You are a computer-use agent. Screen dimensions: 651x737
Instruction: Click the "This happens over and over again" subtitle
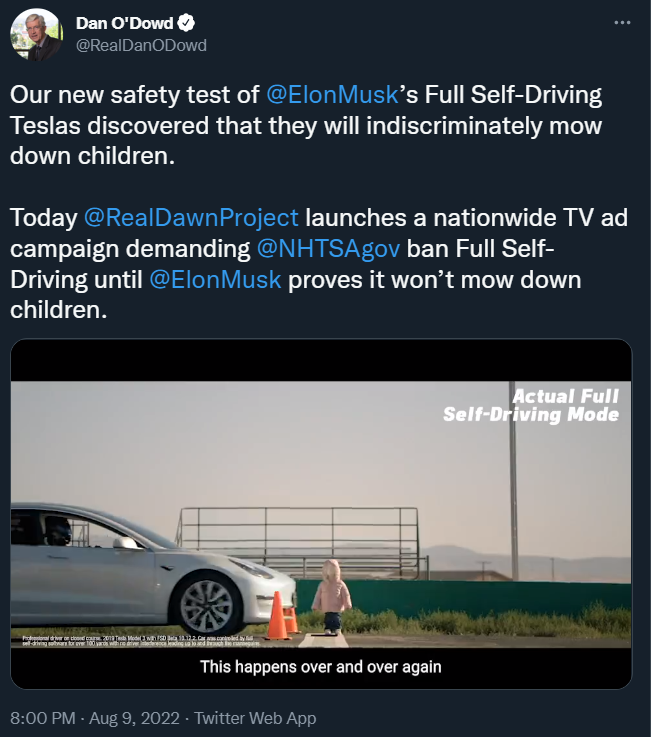click(x=321, y=666)
